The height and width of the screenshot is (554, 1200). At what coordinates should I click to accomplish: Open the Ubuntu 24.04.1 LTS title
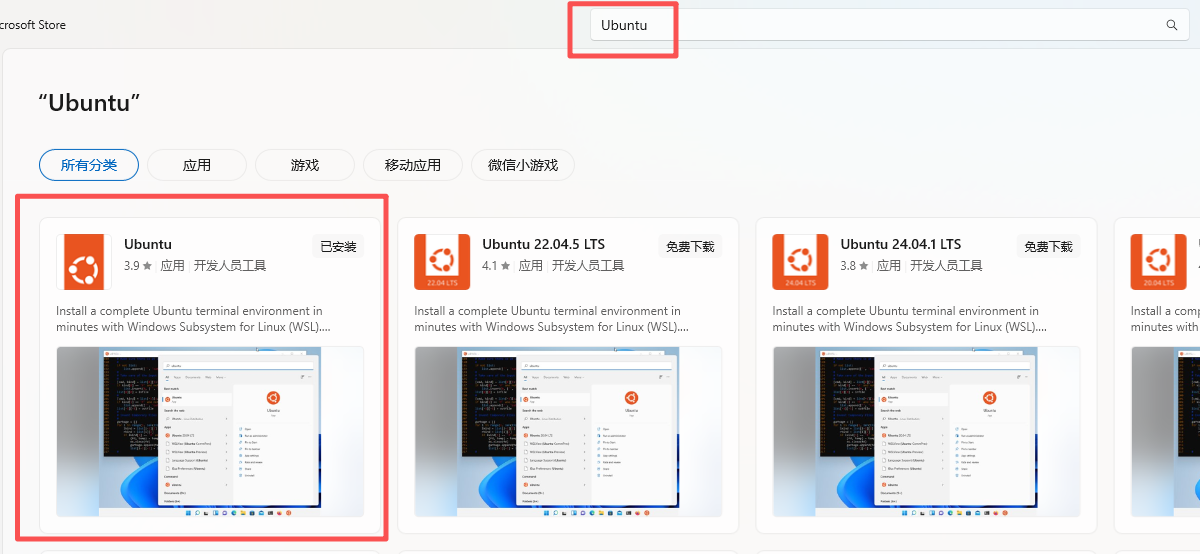click(x=901, y=244)
